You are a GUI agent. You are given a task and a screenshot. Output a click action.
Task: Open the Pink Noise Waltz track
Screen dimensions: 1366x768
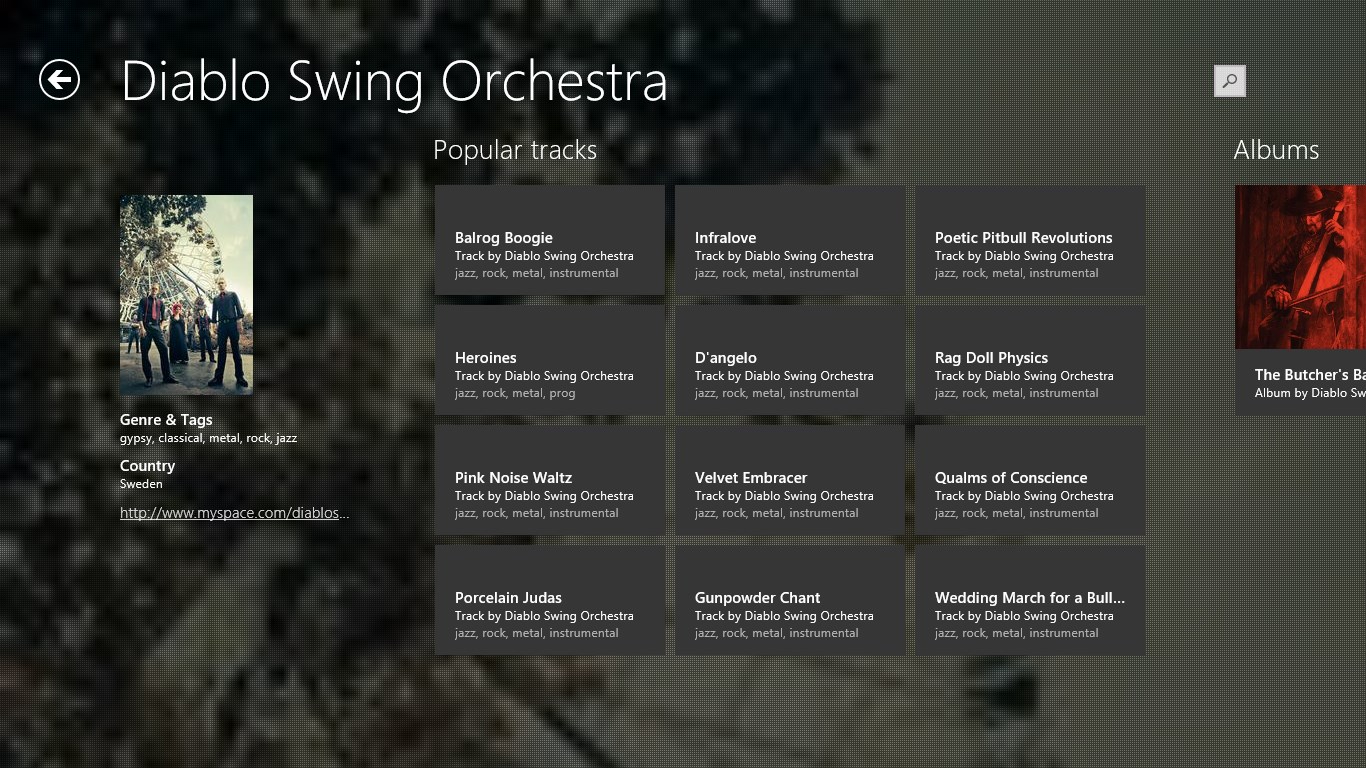549,480
